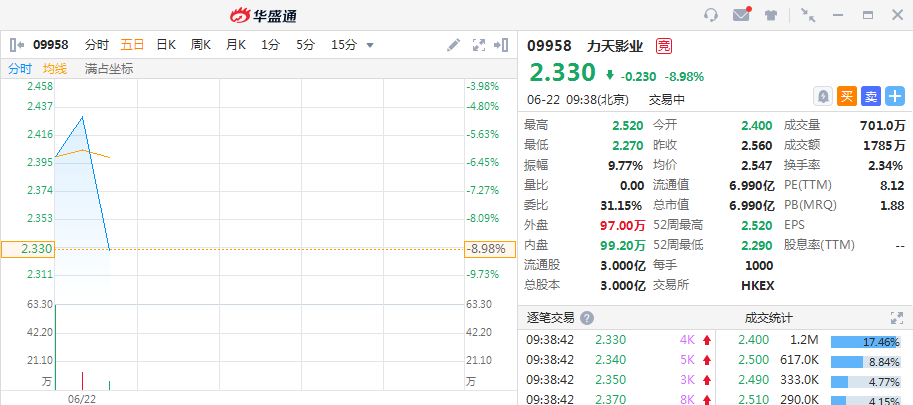The width and height of the screenshot is (913, 405).
Task: Click the 交易中 trading status
Action: pyautogui.click(x=667, y=100)
